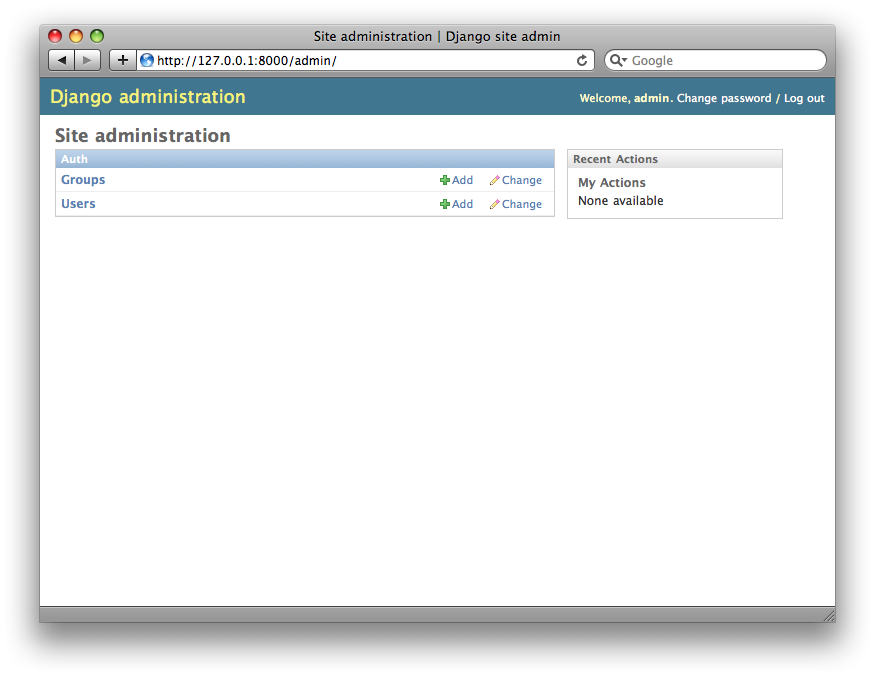Click the Add link for Groups
875x677 pixels.
point(456,180)
